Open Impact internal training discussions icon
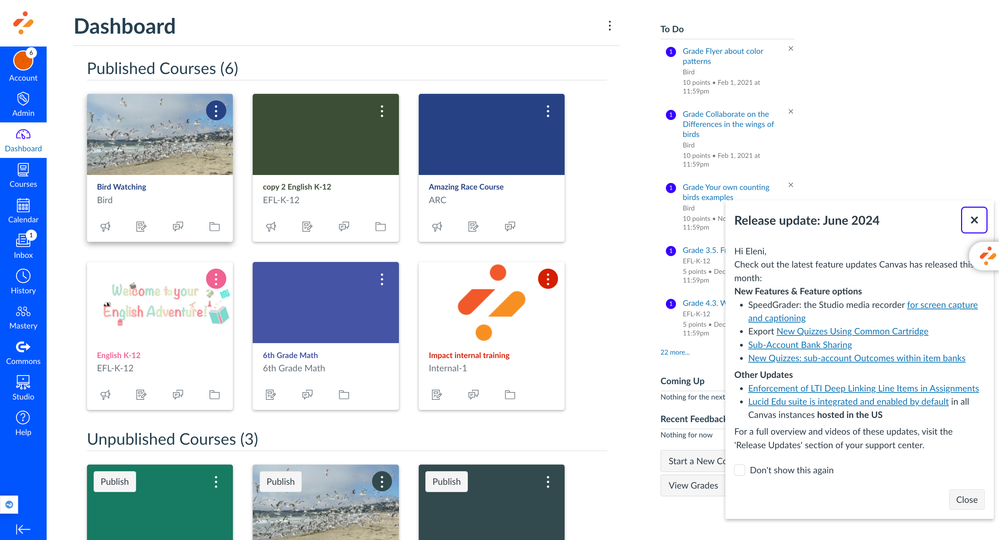 (473, 395)
